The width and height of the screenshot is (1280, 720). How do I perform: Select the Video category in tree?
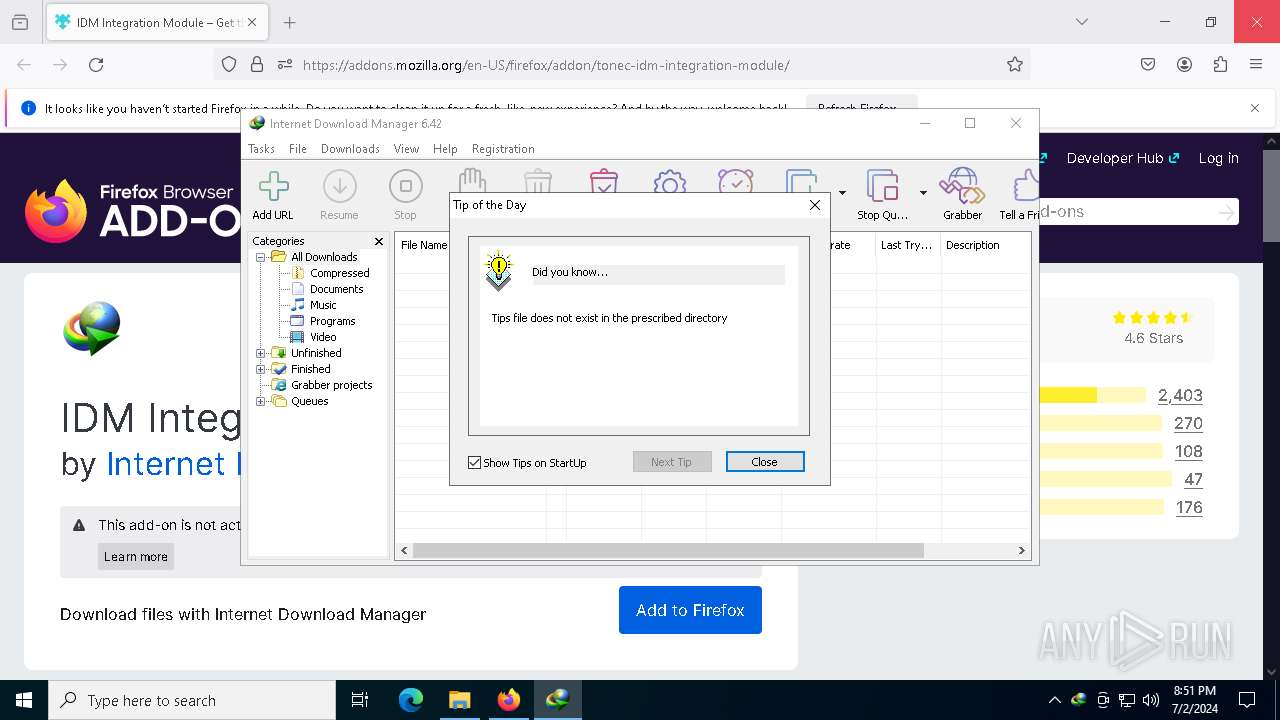(x=323, y=337)
